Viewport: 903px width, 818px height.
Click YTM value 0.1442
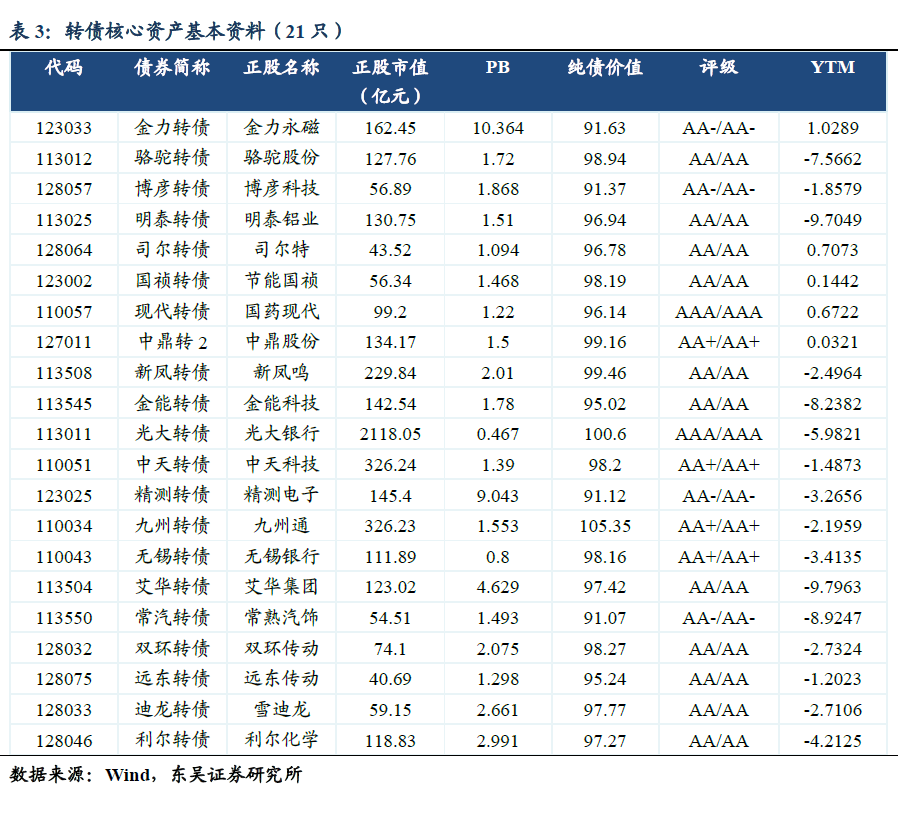point(833,281)
